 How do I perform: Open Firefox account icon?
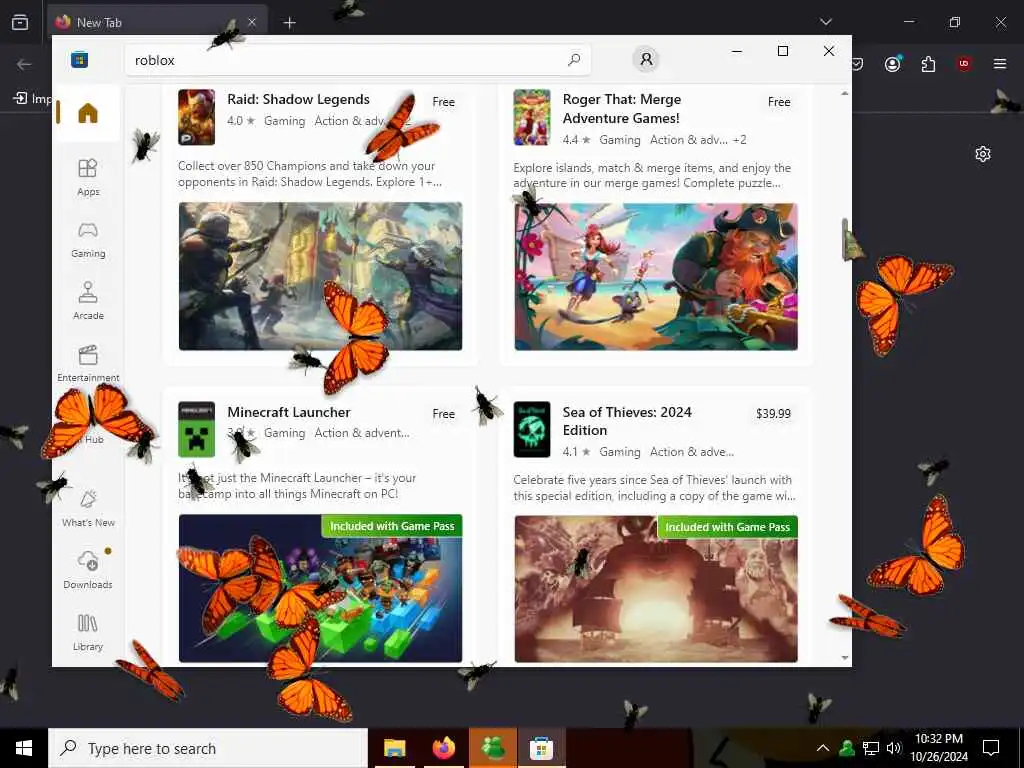[x=893, y=64]
